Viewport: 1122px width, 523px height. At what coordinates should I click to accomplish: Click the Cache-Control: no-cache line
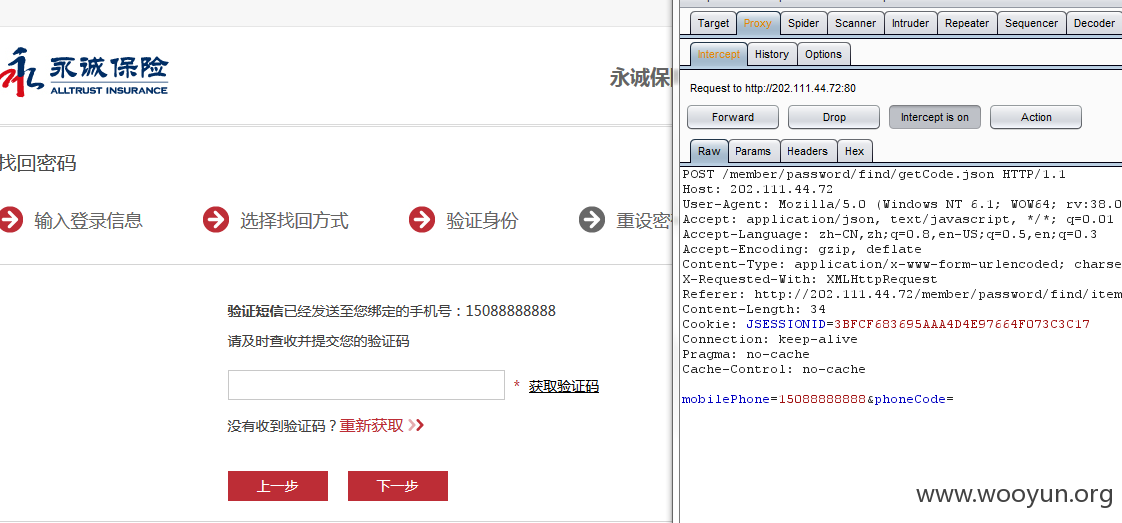click(x=774, y=369)
